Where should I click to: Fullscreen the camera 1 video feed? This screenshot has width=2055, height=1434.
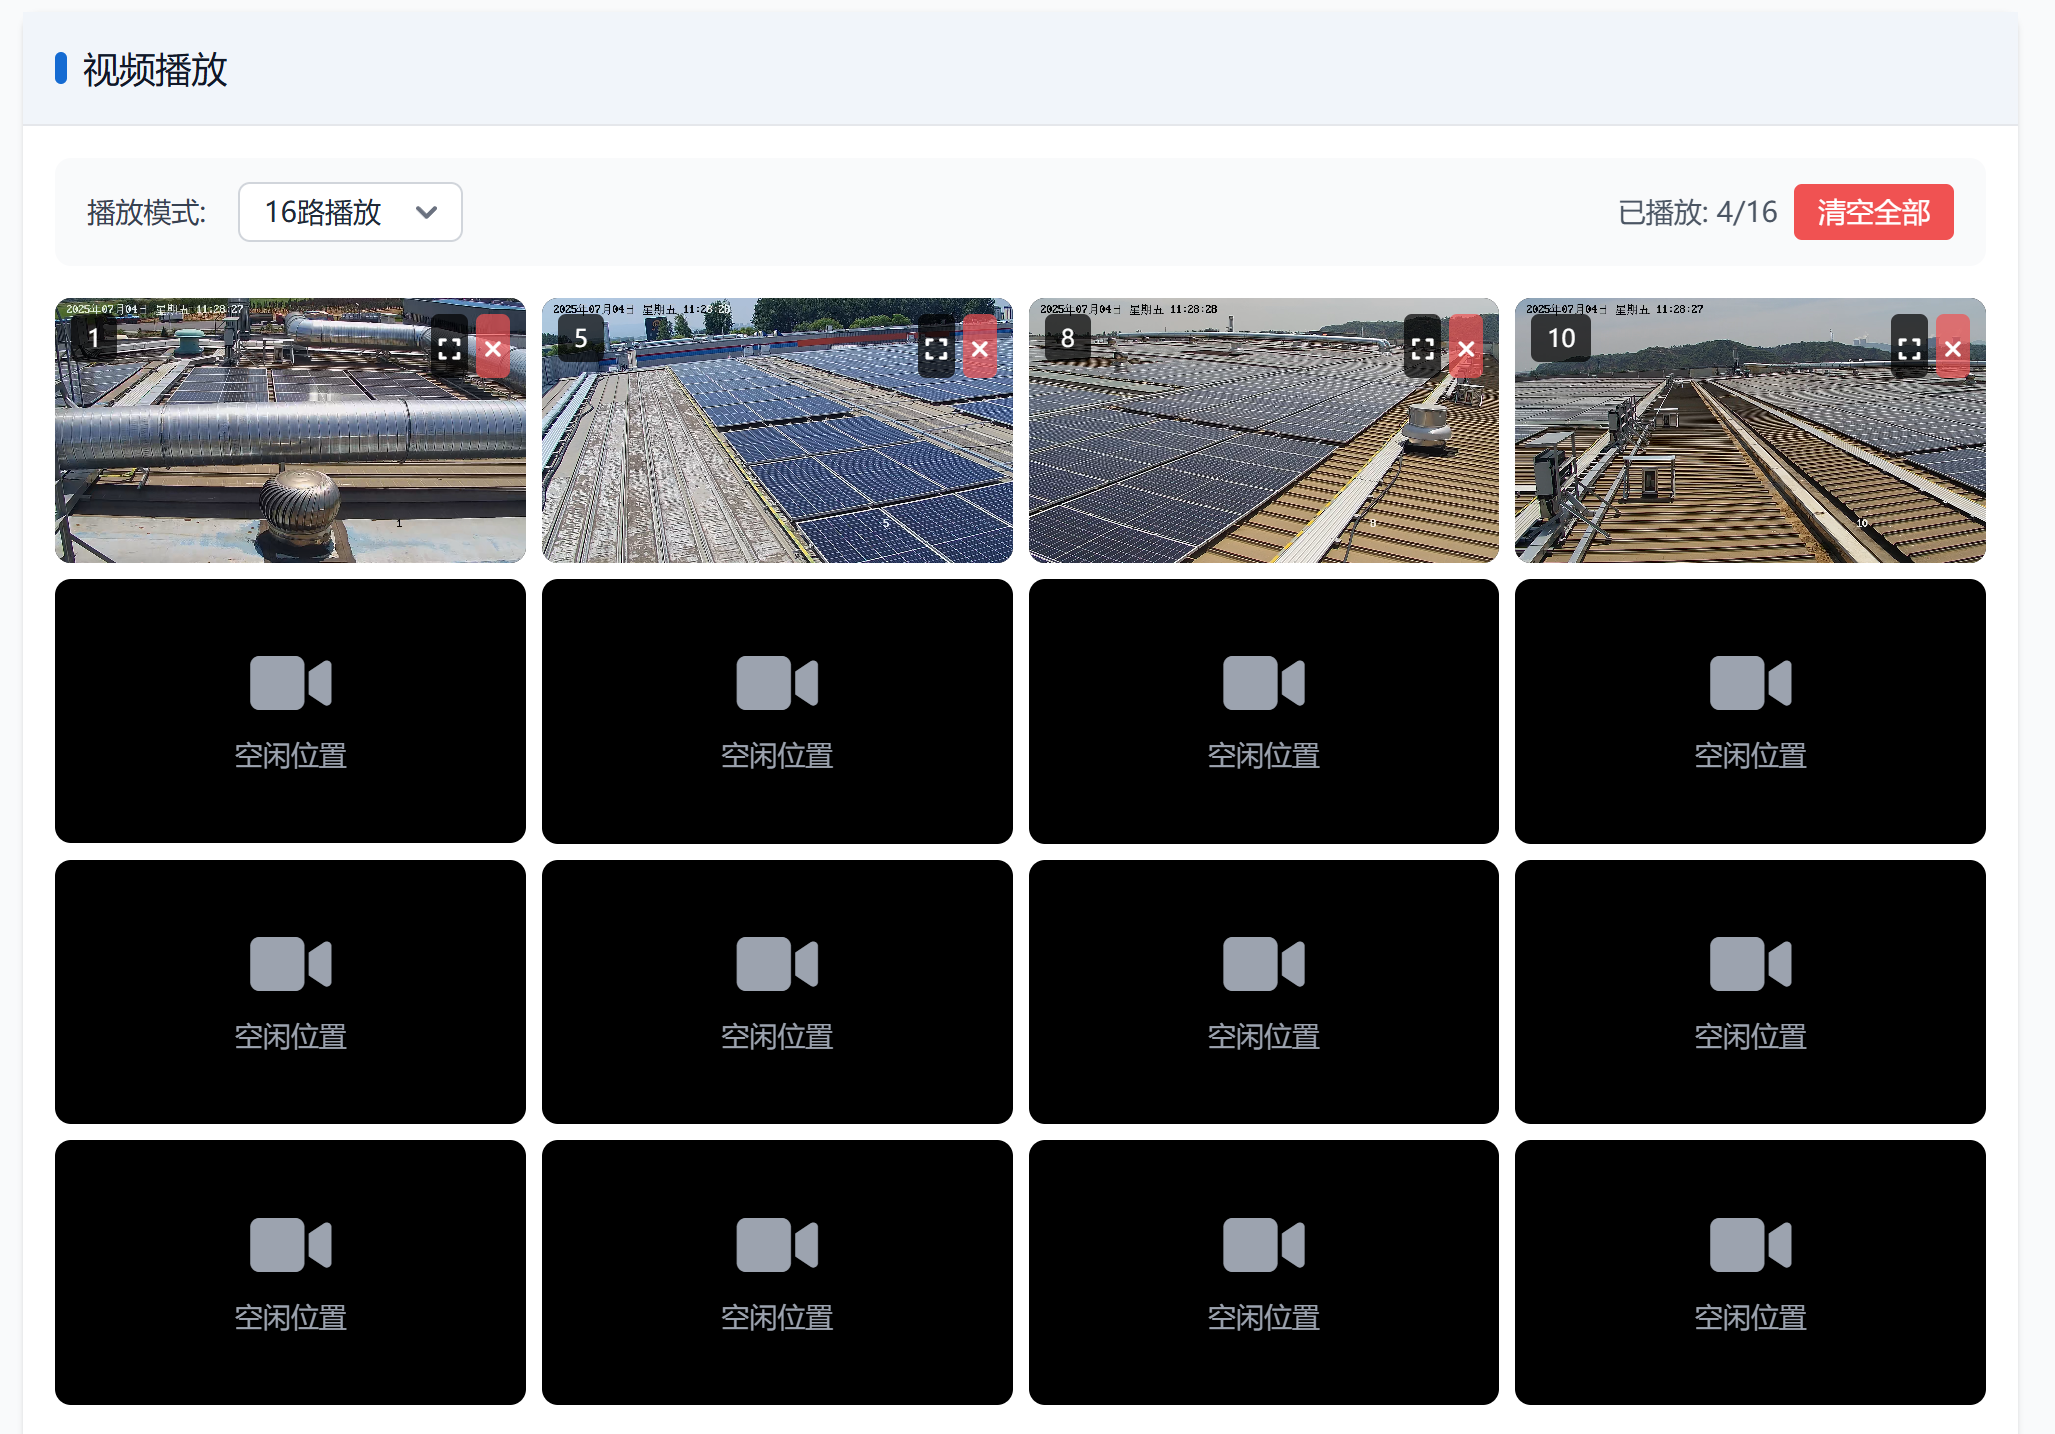[449, 347]
